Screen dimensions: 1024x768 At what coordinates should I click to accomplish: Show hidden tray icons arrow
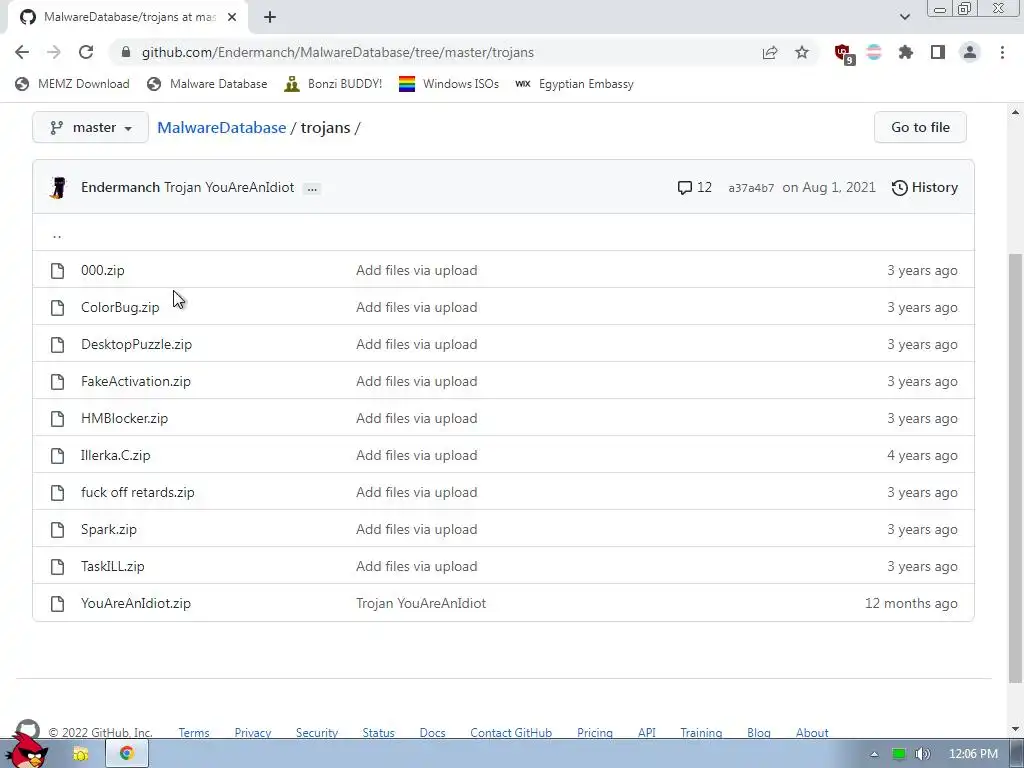874,754
